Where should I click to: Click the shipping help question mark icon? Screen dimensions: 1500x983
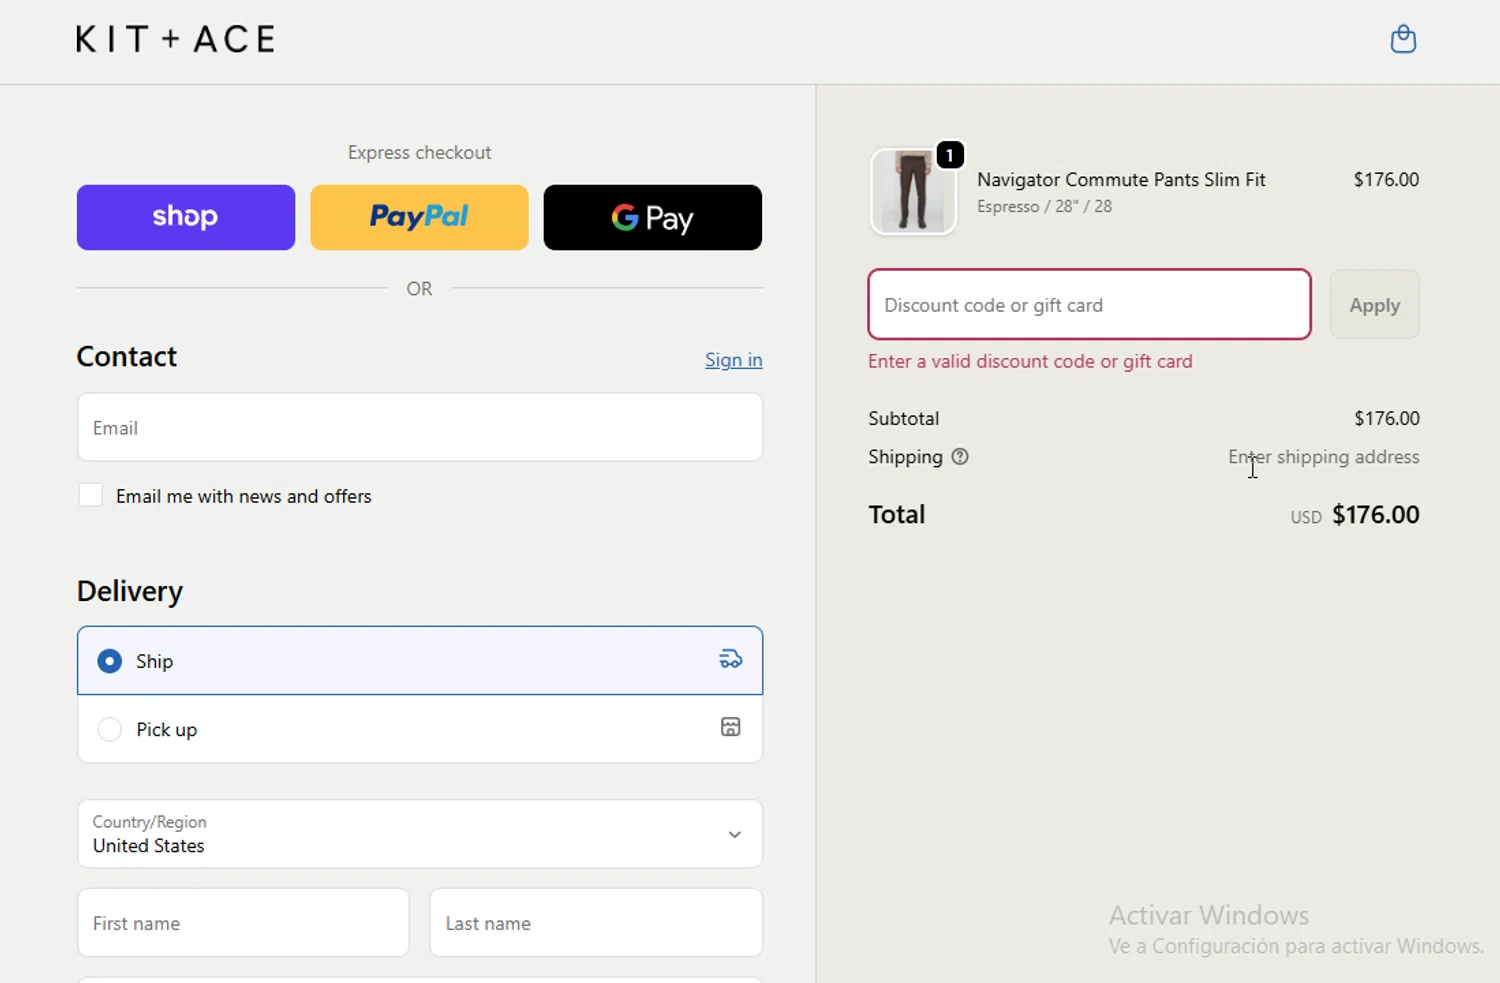point(960,457)
